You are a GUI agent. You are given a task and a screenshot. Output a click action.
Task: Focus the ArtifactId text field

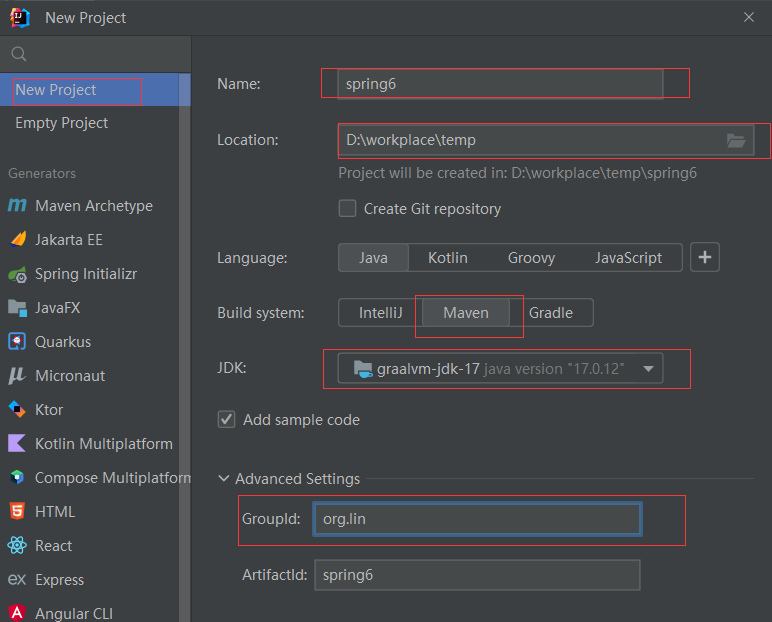477,575
